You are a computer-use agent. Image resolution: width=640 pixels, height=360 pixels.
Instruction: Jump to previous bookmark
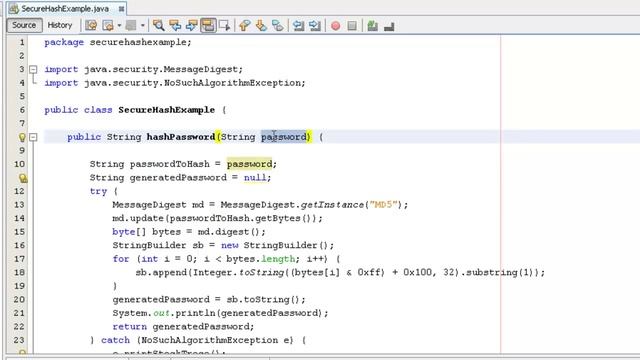244,26
